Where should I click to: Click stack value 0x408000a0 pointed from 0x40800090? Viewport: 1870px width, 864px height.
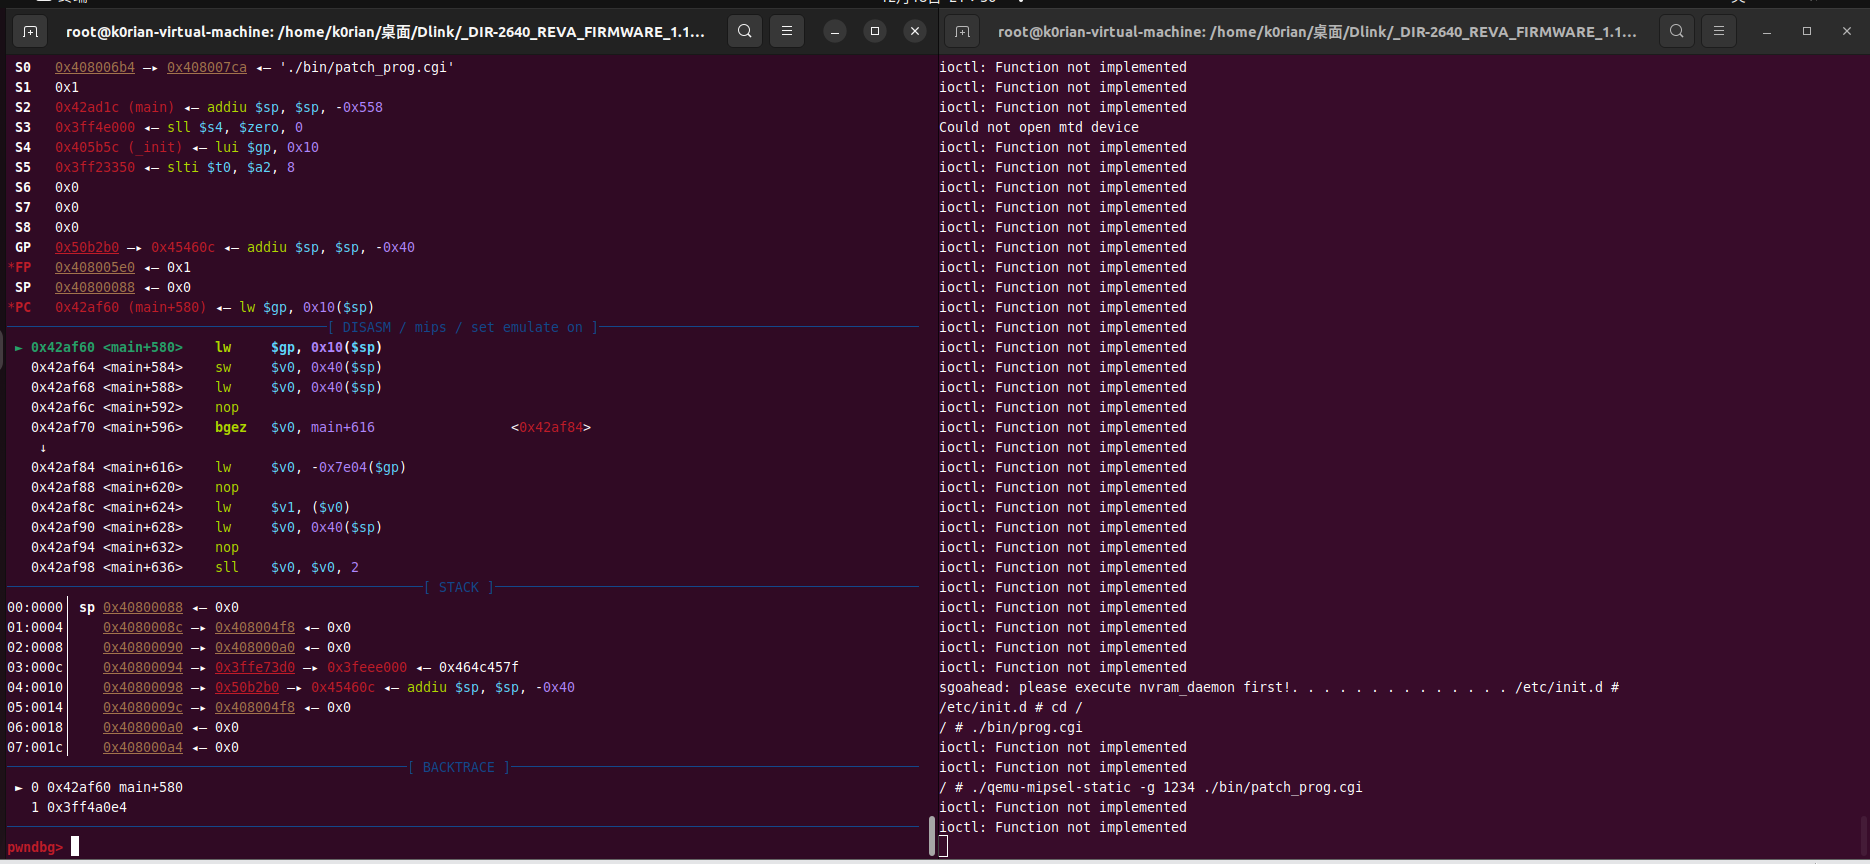(x=255, y=647)
